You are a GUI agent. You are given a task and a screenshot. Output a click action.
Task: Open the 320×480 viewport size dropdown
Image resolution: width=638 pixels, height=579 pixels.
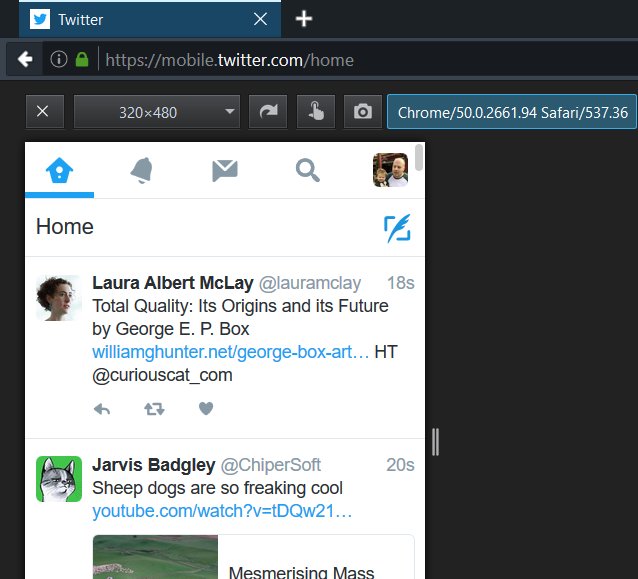click(x=157, y=111)
